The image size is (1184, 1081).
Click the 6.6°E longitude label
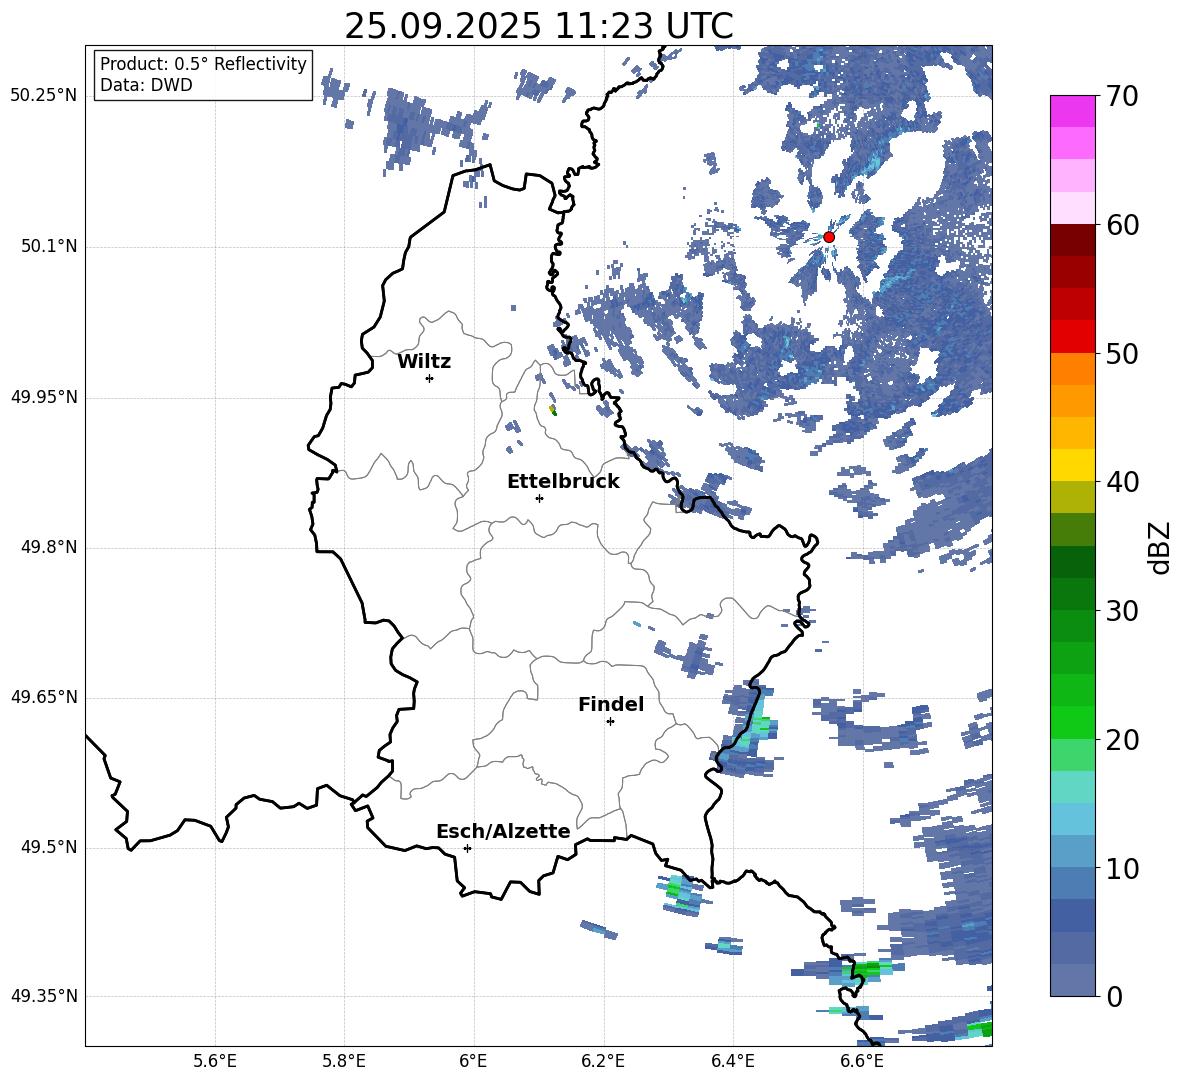point(862,1061)
